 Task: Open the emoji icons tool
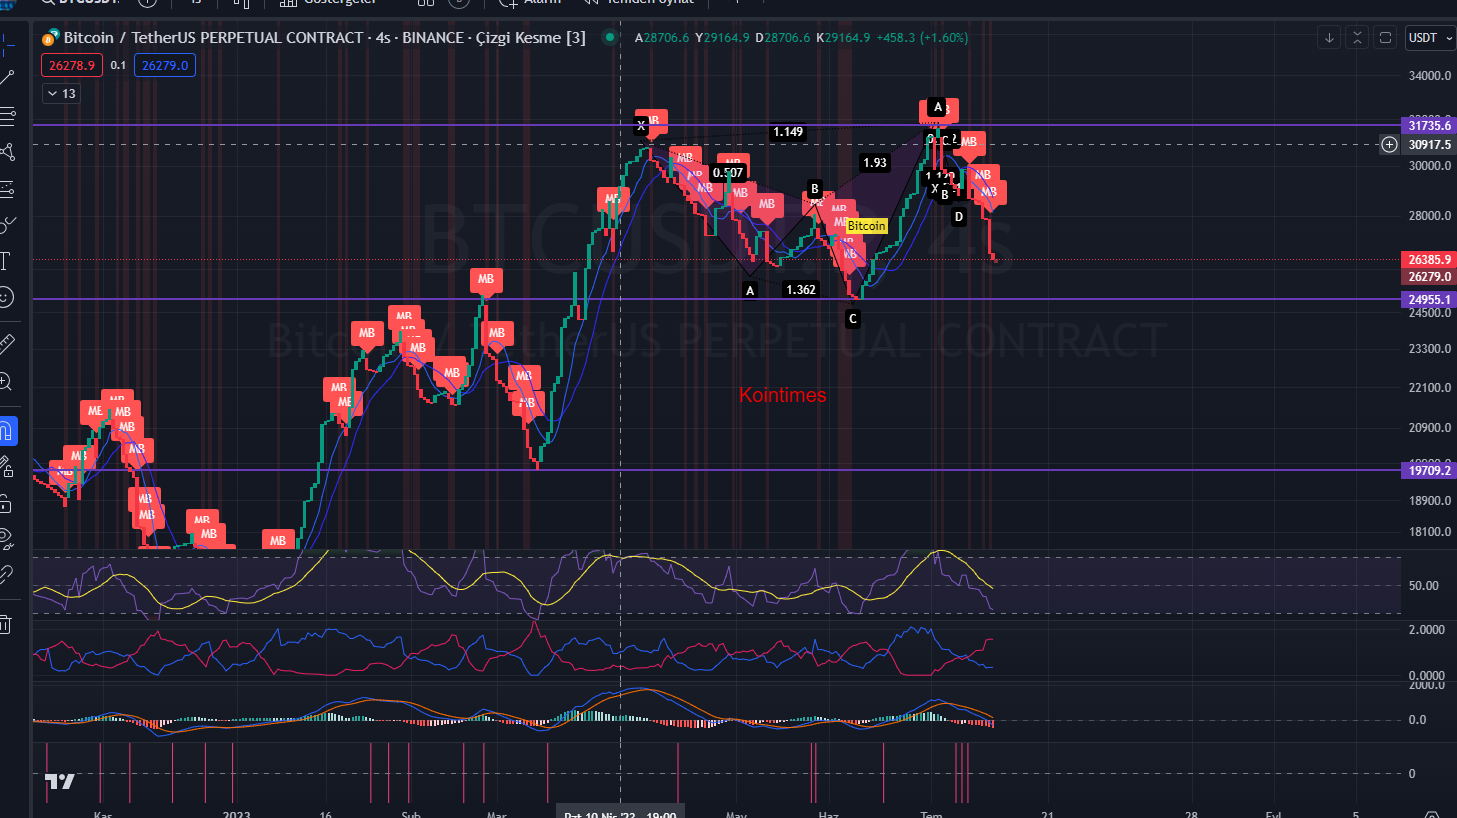pyautogui.click(x=7, y=298)
